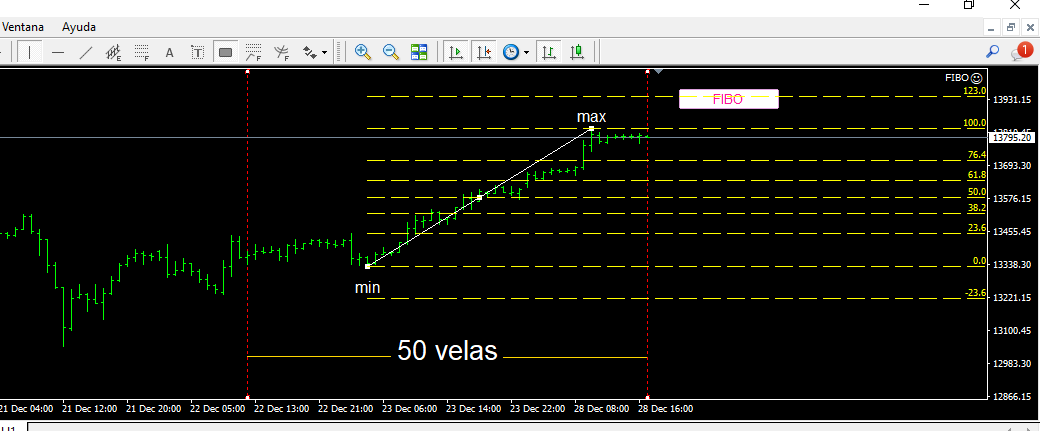Click the 38.2 Fibonacci level label

(977, 208)
